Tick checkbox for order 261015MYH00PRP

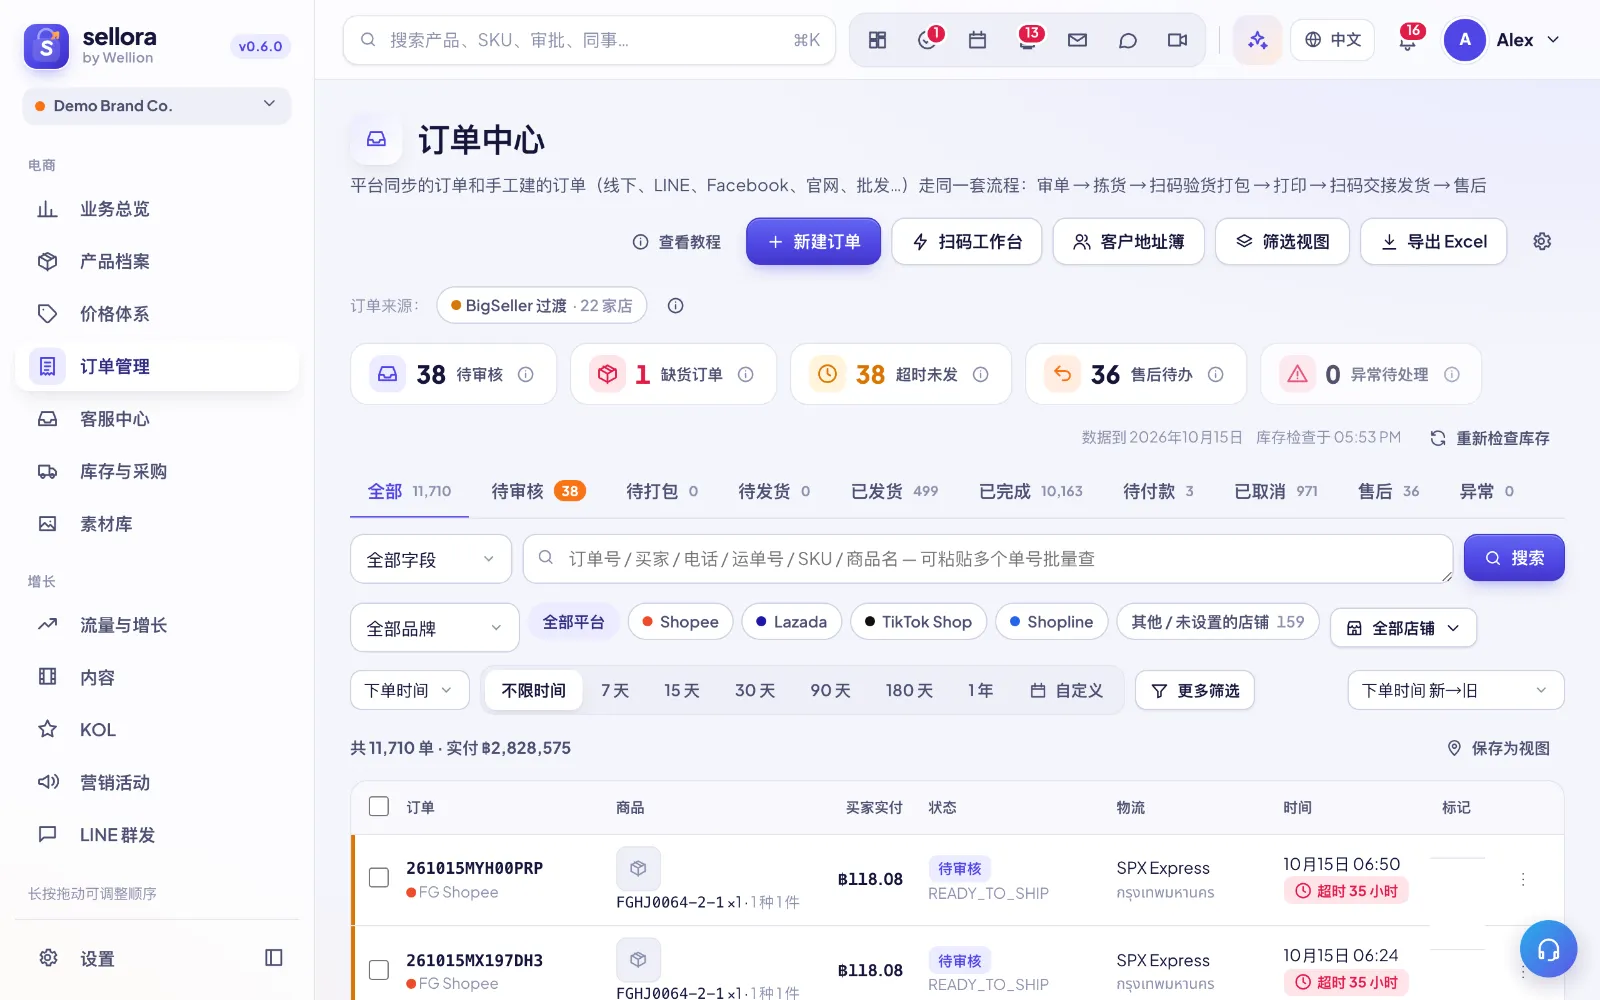(x=379, y=878)
